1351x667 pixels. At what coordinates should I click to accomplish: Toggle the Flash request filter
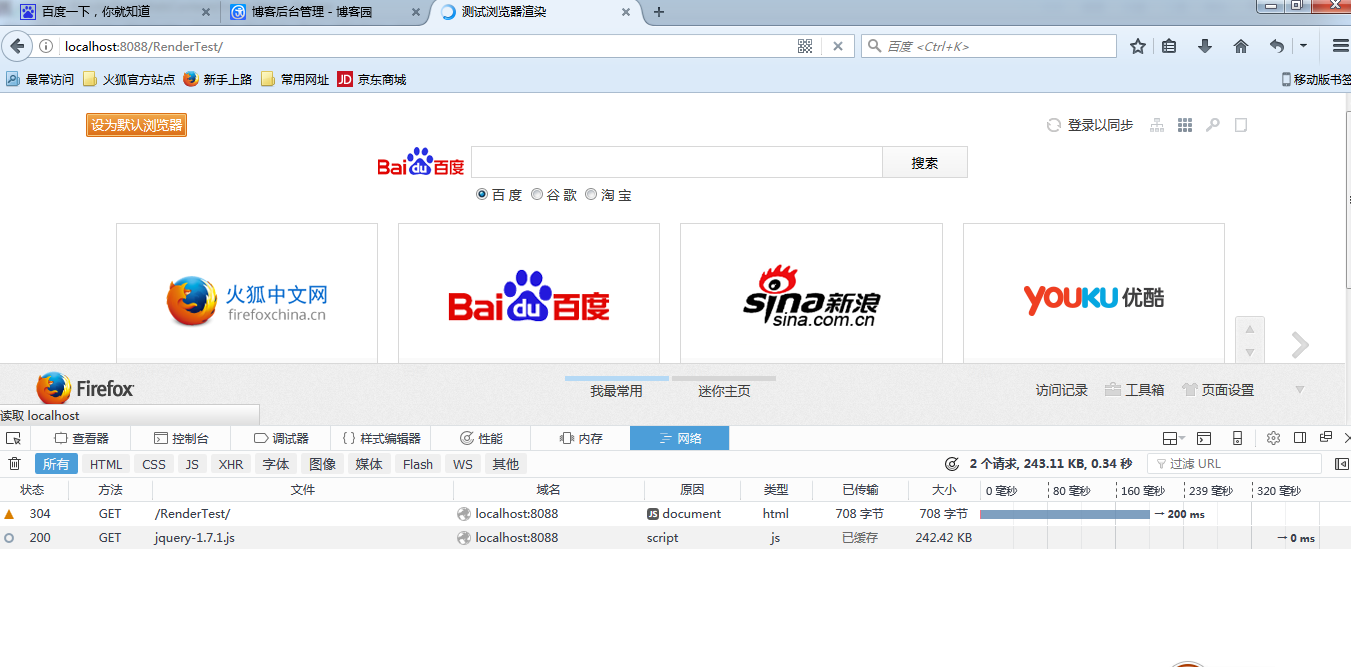[x=418, y=464]
